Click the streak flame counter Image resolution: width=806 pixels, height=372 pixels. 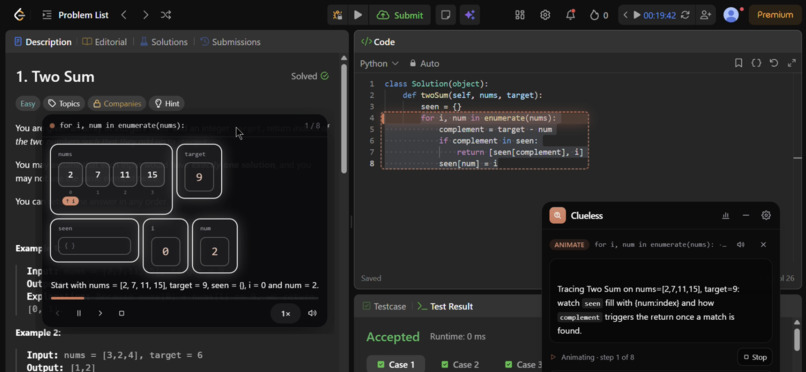tap(599, 15)
